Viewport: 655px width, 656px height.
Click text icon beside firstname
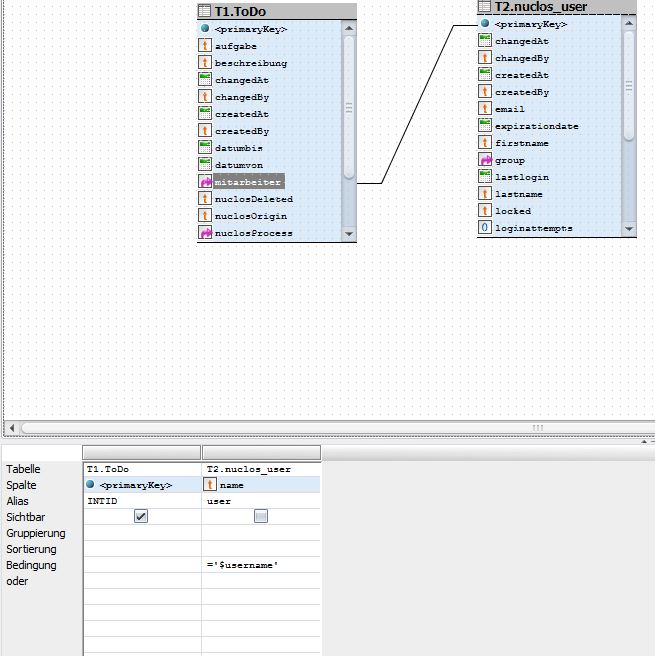485,142
